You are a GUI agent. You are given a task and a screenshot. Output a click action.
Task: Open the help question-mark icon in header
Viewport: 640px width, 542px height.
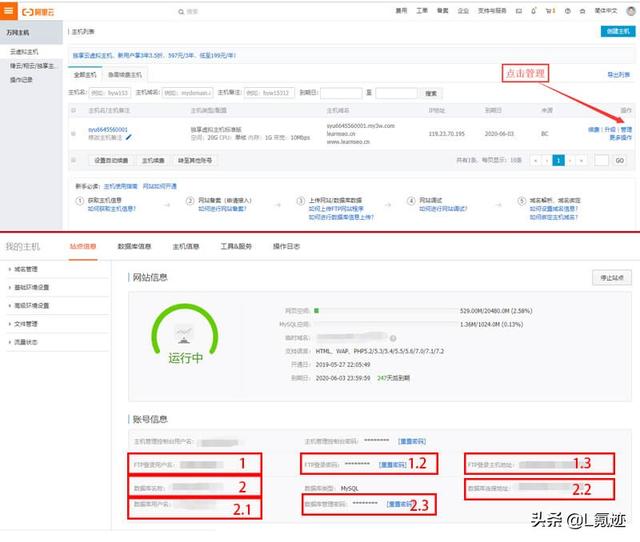tap(567, 11)
